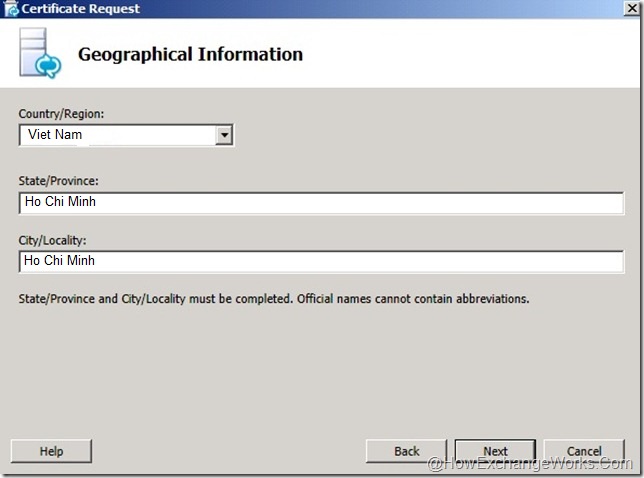Focus the City/Locality text field
Viewport: 644px width, 478px height.
click(320, 261)
